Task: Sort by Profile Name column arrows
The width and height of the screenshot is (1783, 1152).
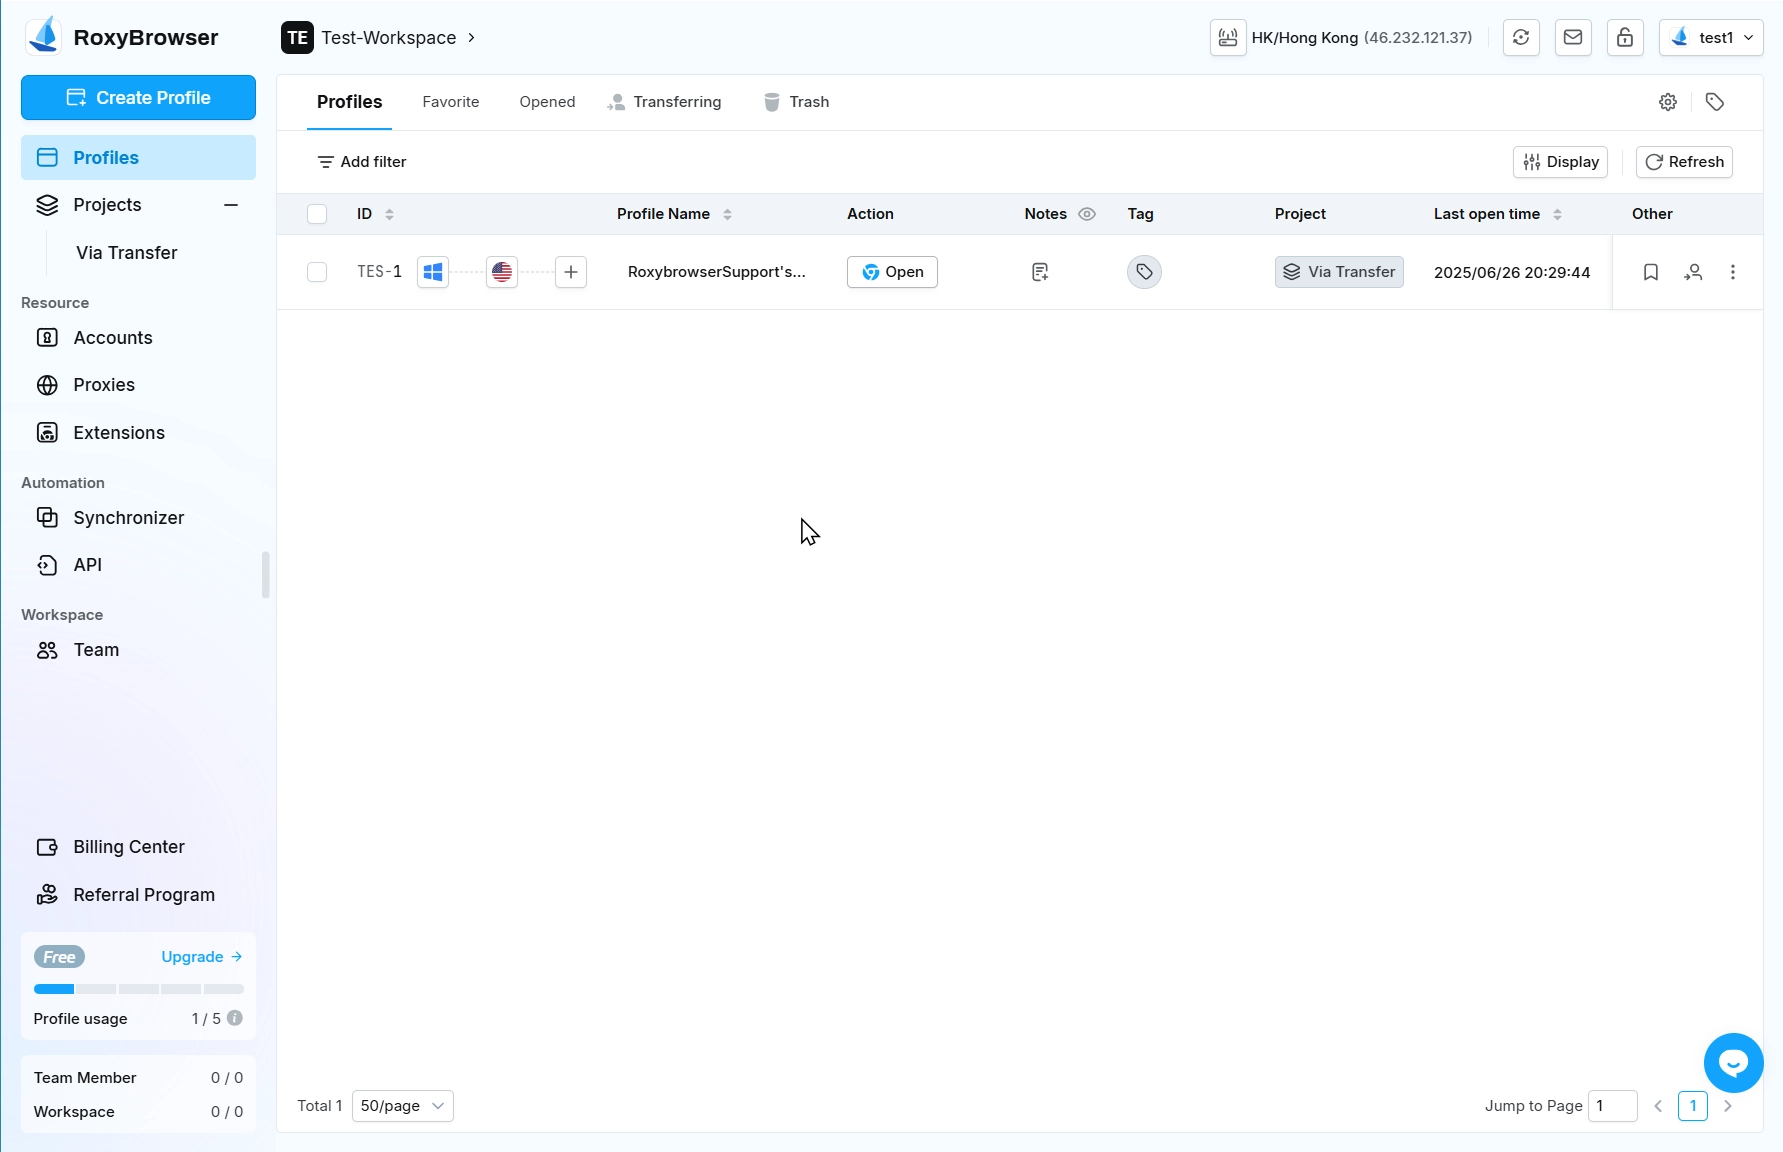Action: tap(728, 214)
